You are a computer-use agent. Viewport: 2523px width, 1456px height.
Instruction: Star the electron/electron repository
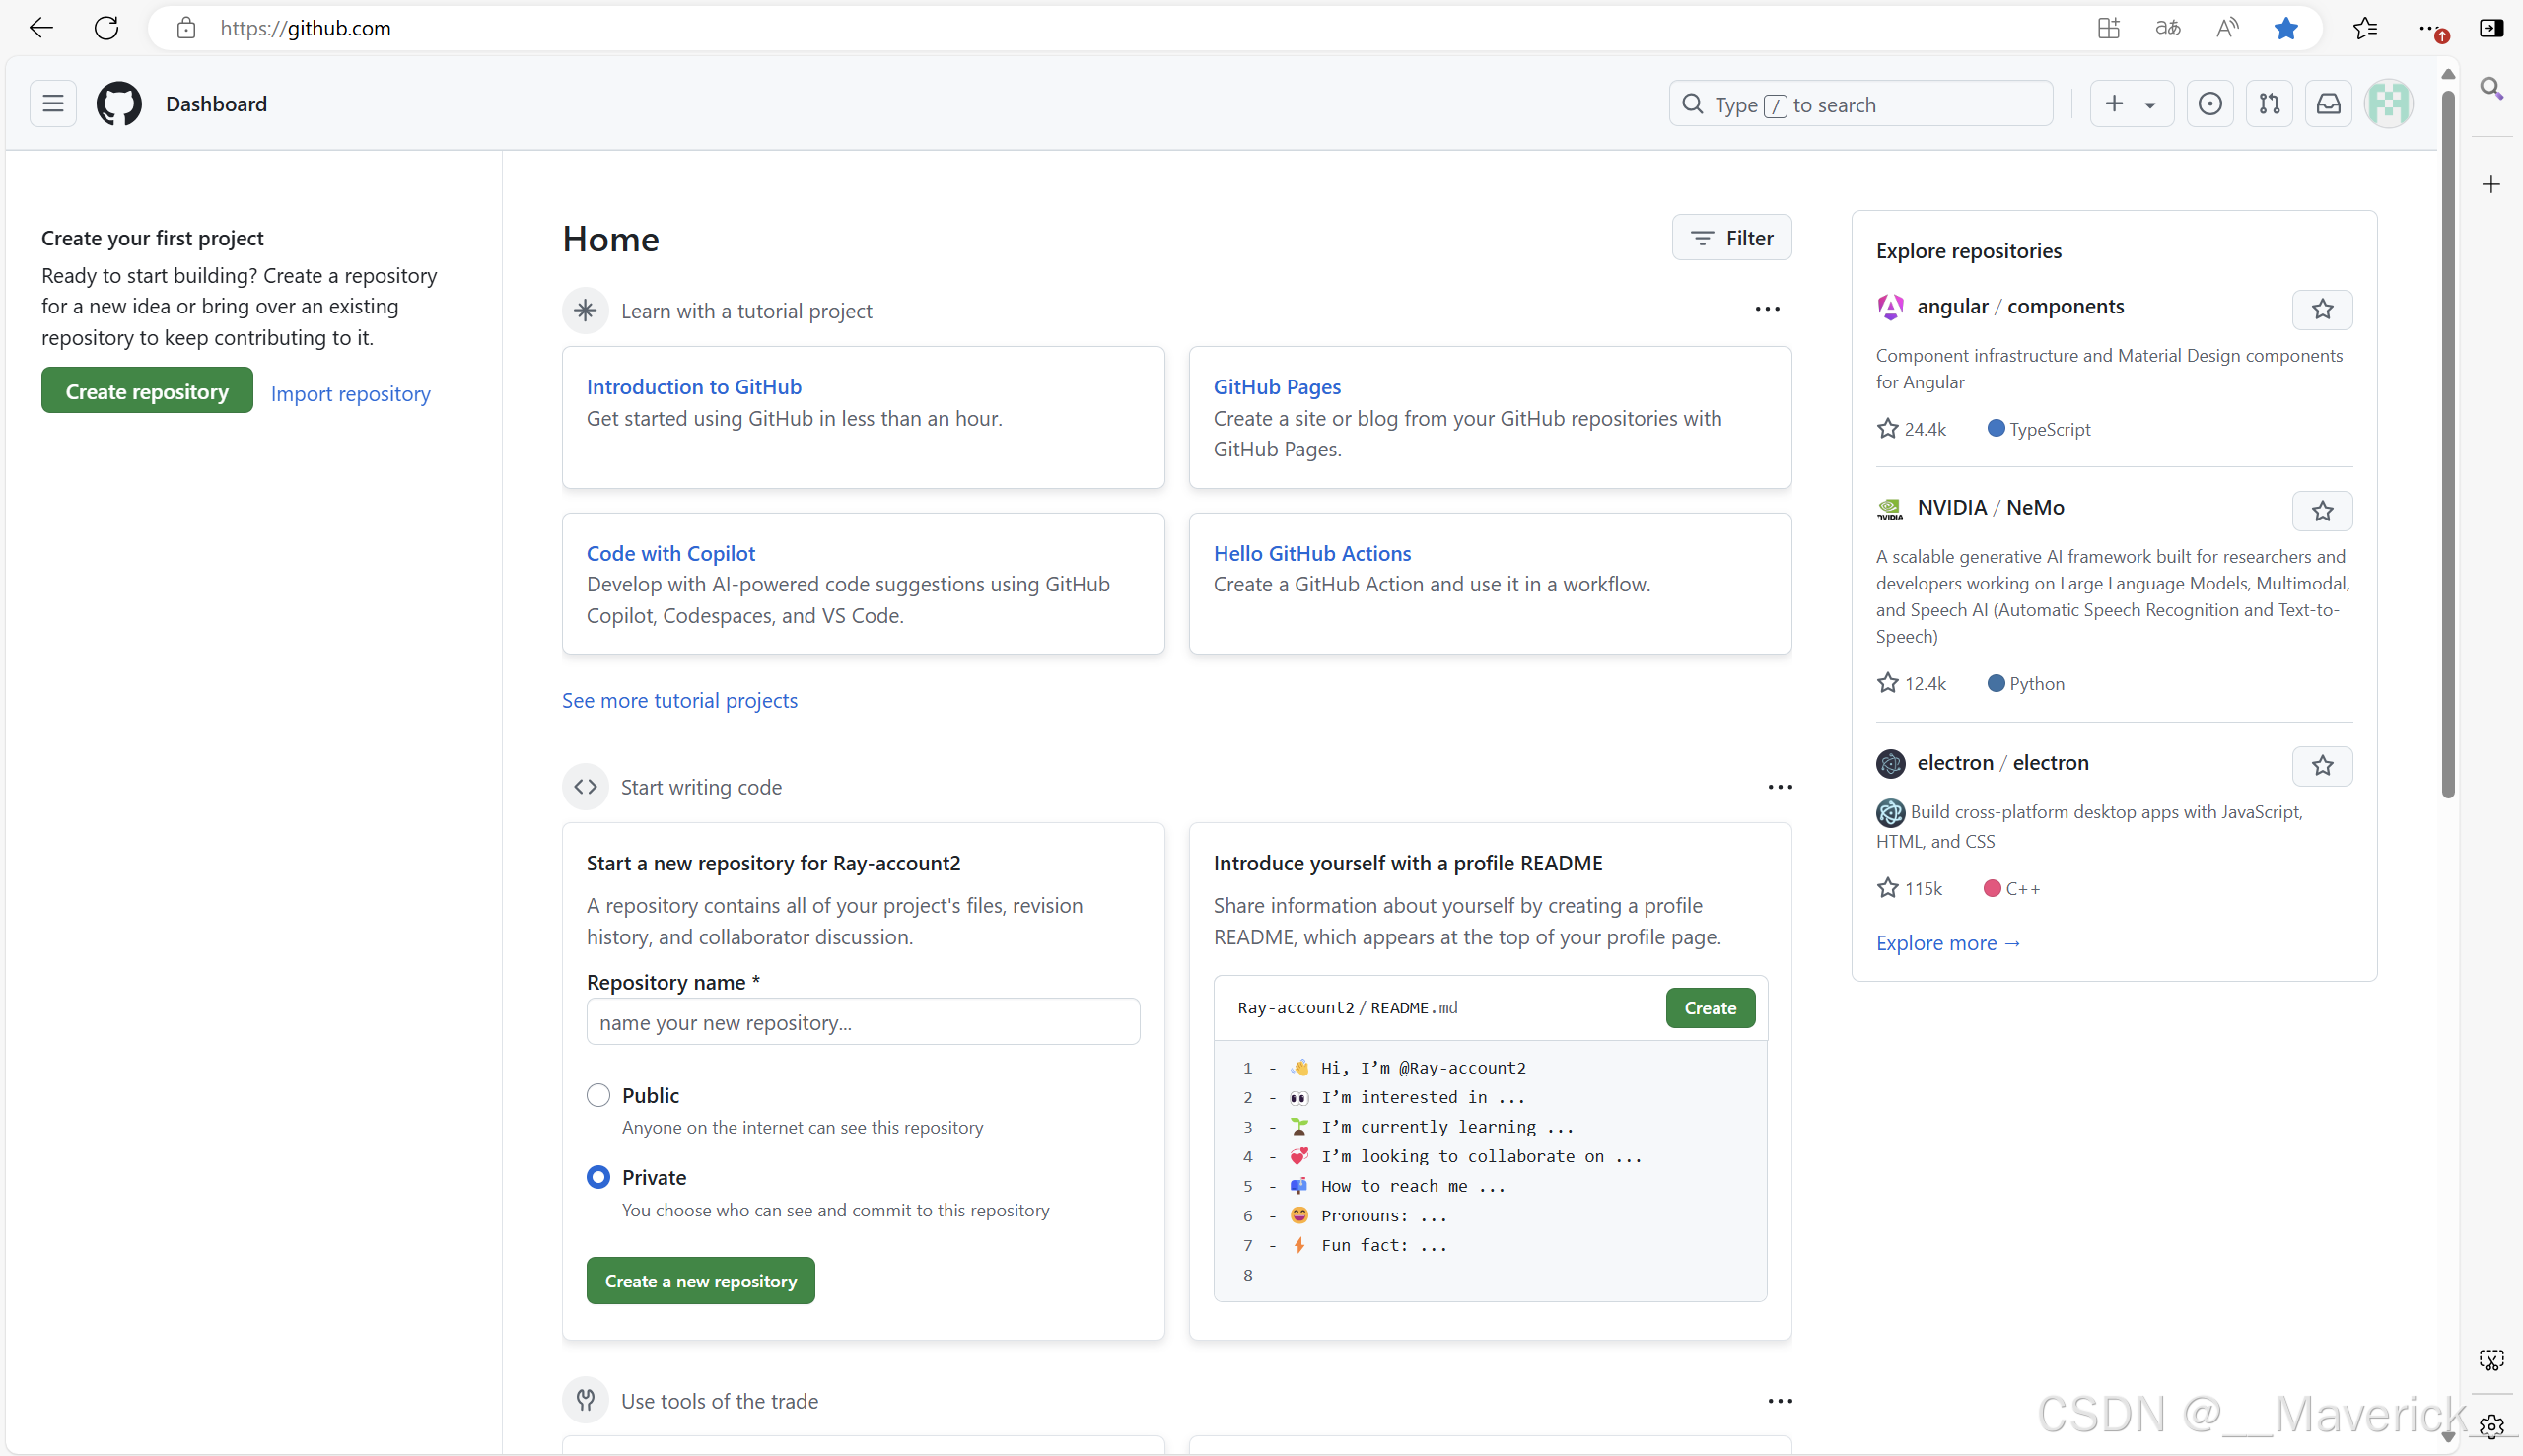click(2321, 766)
